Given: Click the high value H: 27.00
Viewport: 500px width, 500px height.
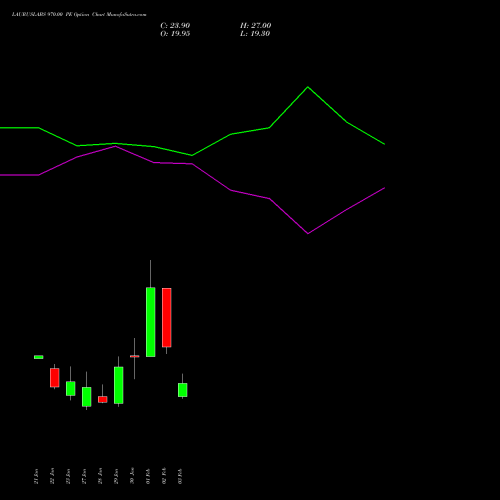Looking at the screenshot, I should [255, 26].
